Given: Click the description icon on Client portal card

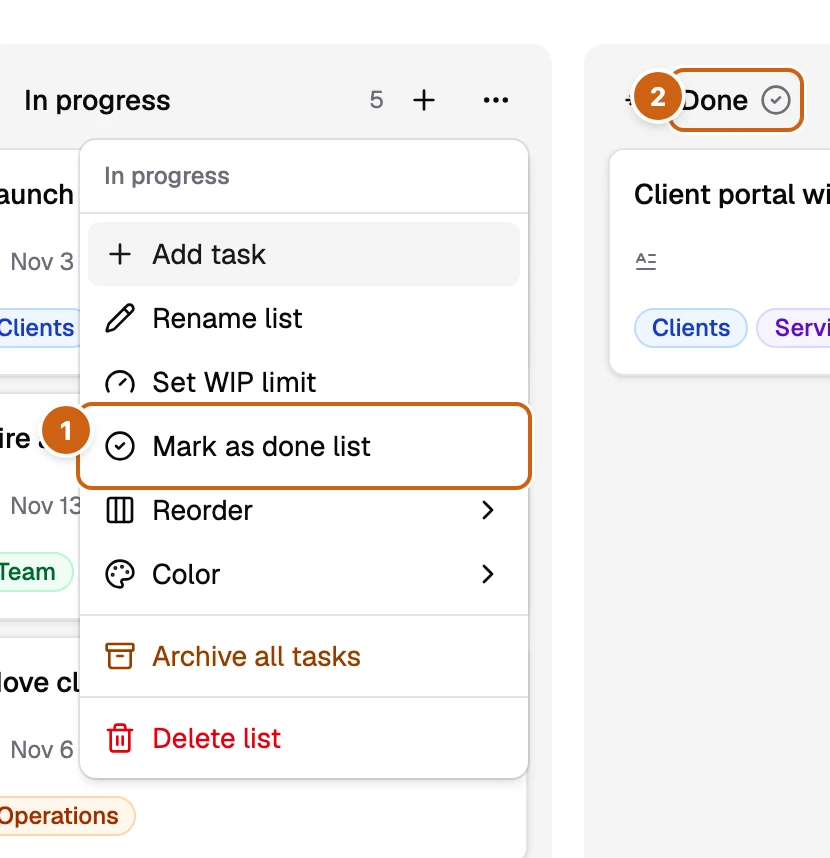Looking at the screenshot, I should (x=646, y=261).
